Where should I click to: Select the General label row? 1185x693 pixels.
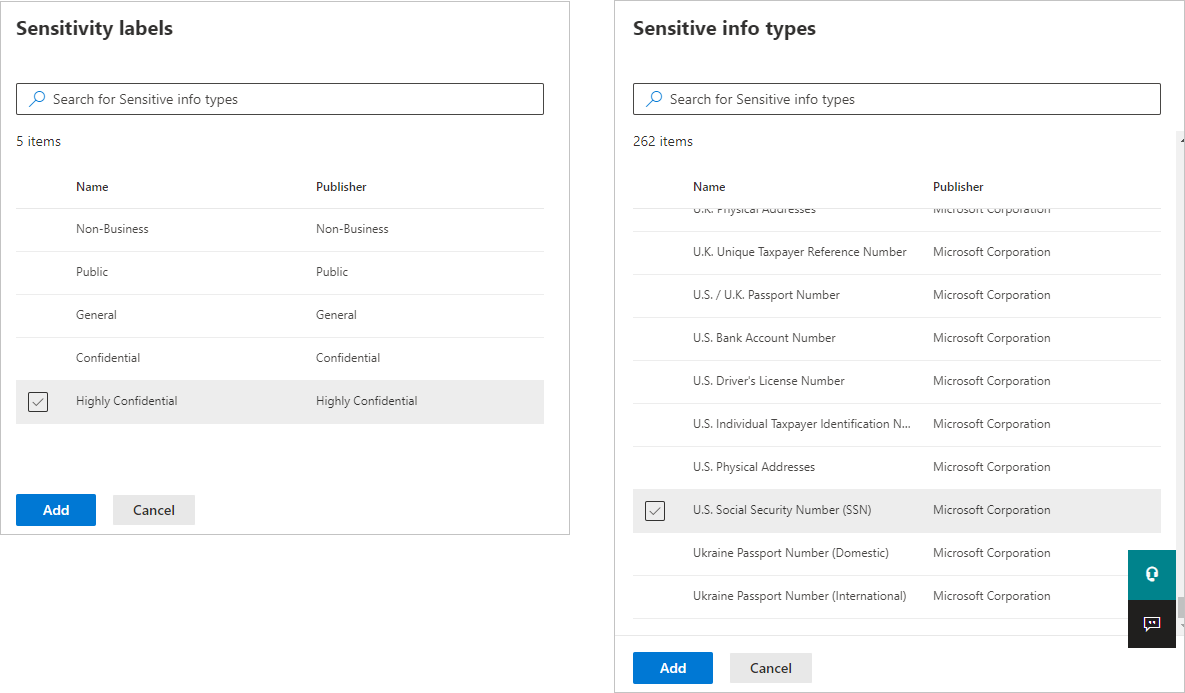280,316
